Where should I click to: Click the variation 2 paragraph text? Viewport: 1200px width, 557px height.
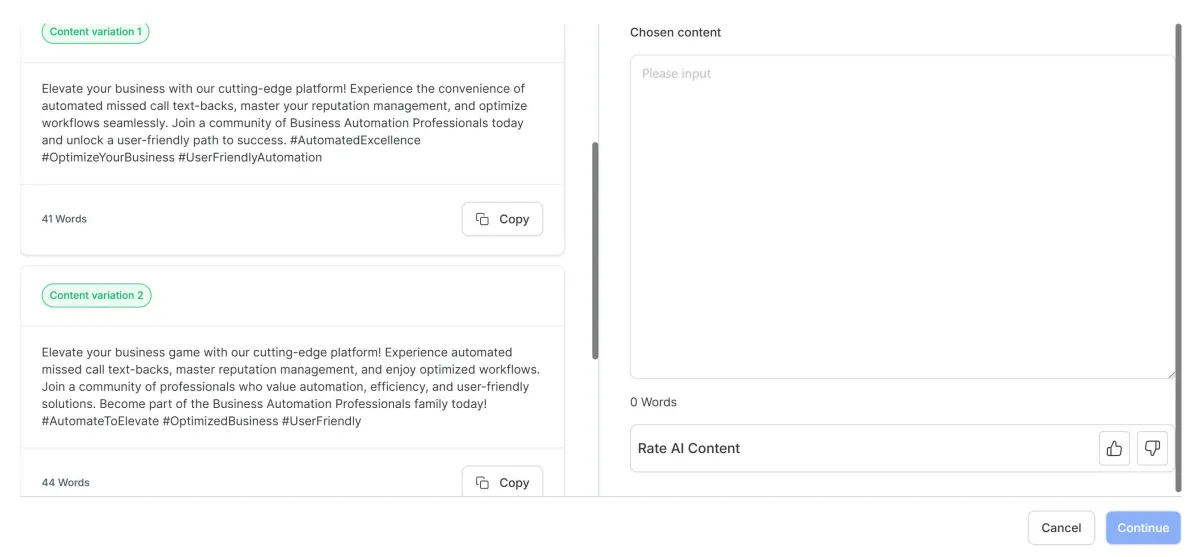(291, 387)
